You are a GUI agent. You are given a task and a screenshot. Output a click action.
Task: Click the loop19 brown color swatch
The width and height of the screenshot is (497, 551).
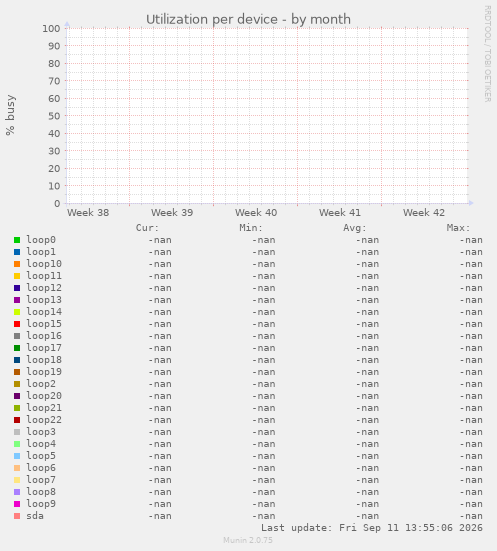pos(17,372)
